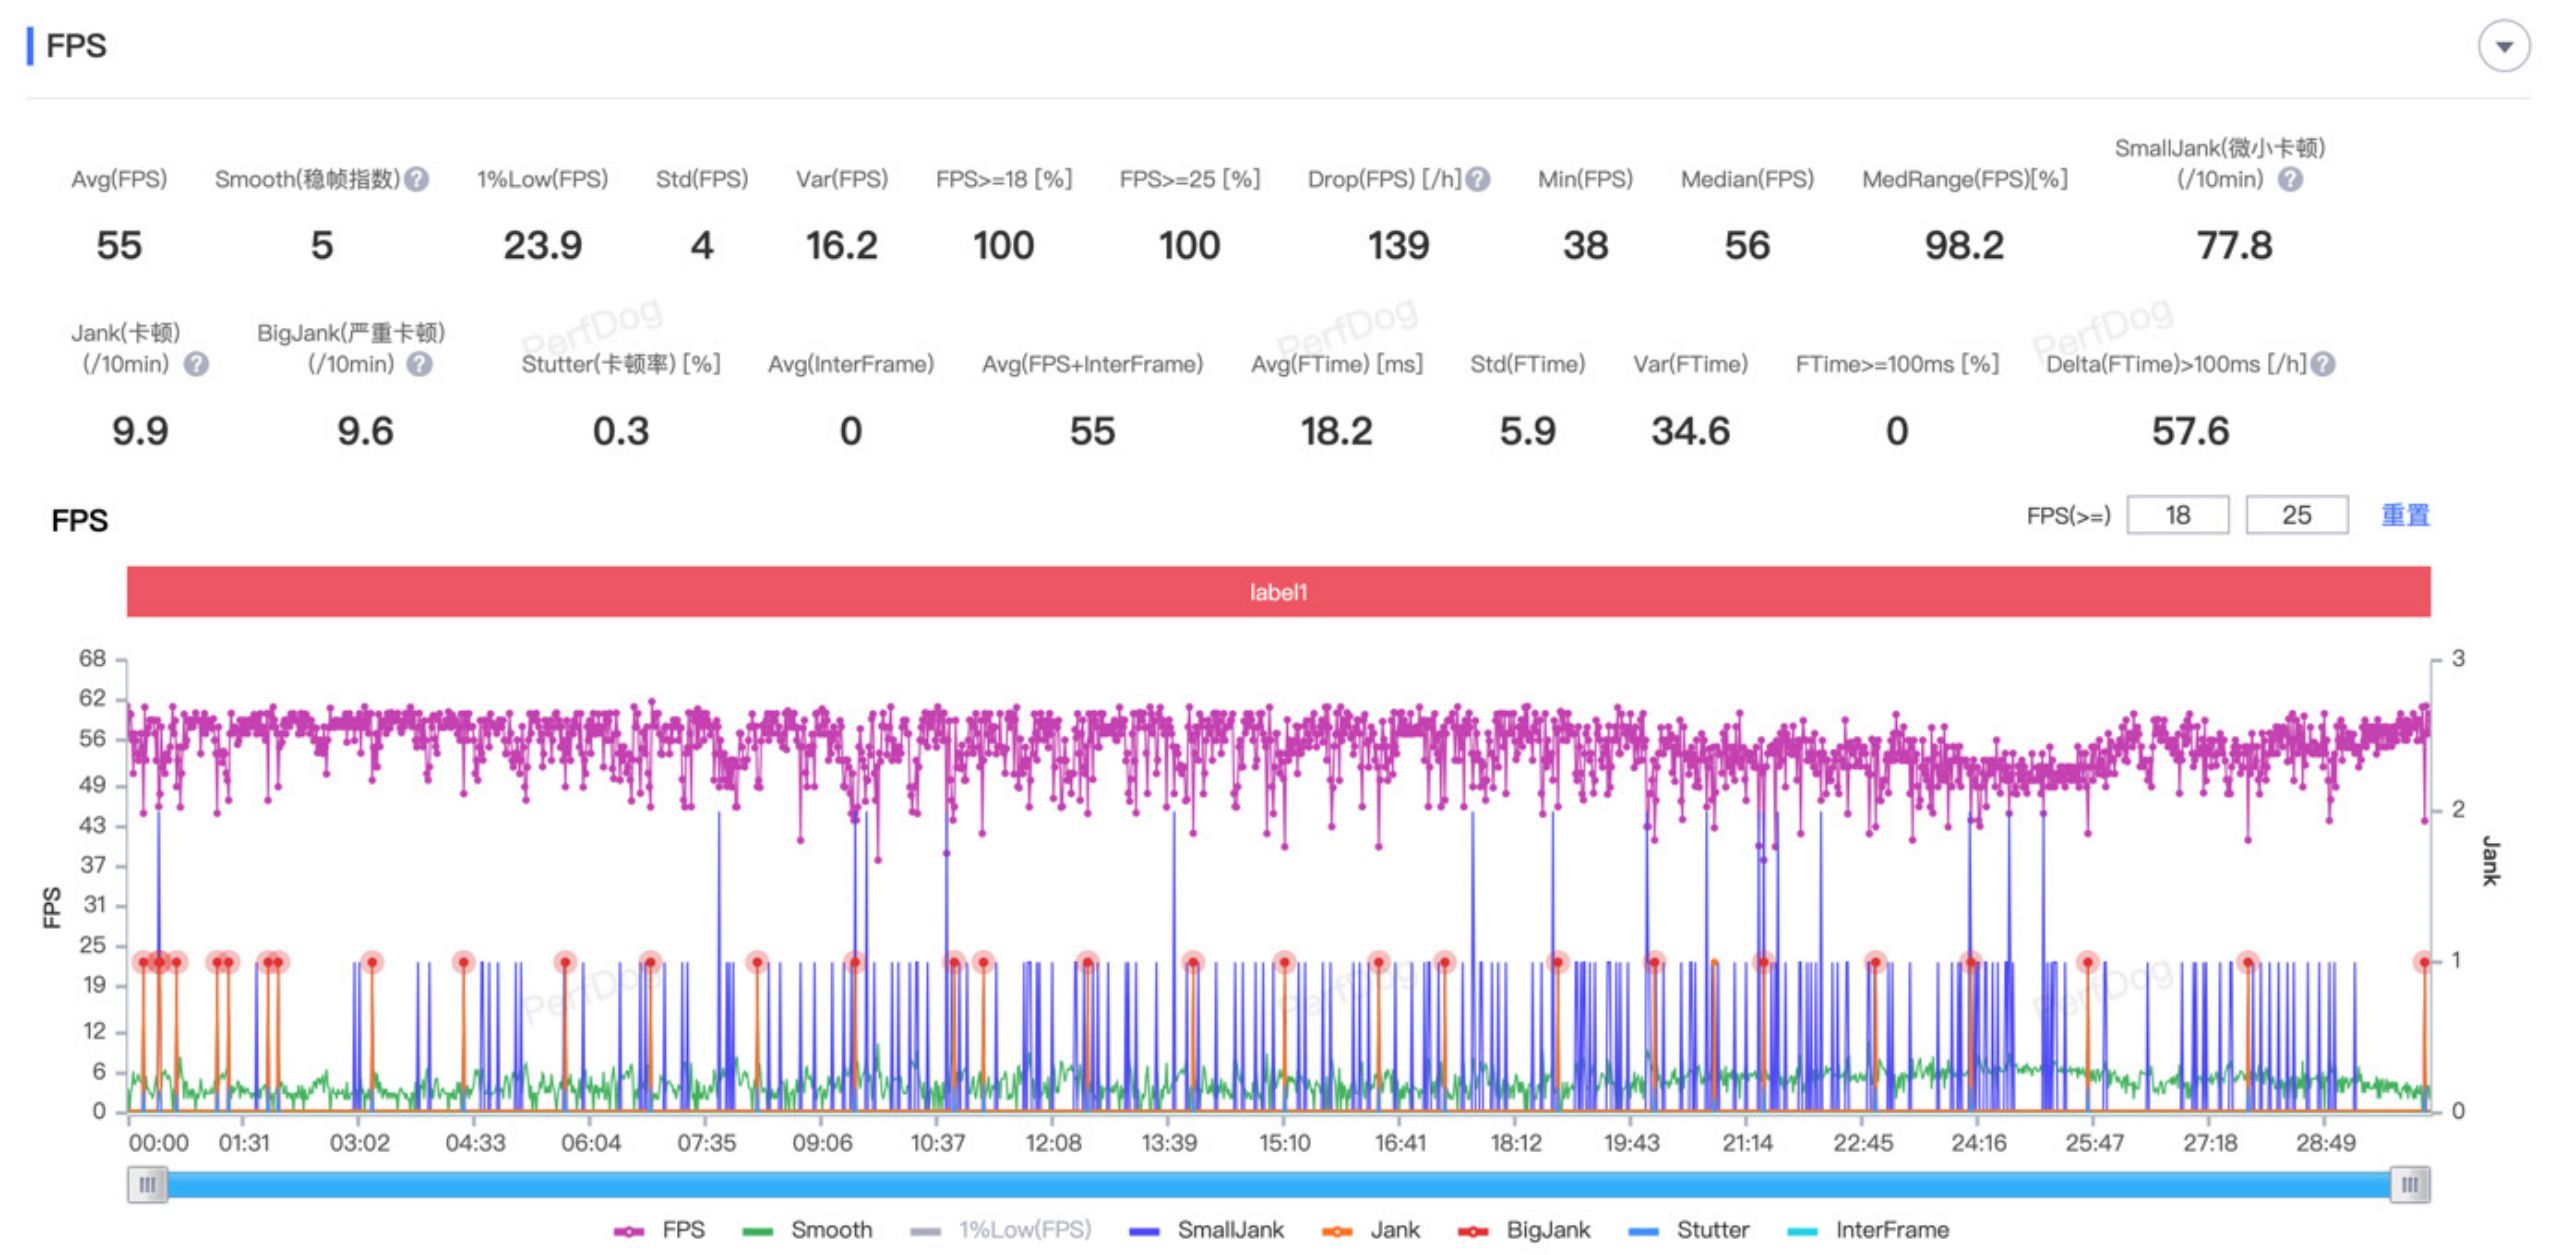Click the BigJank value 9.6

pyautogui.click(x=365, y=432)
